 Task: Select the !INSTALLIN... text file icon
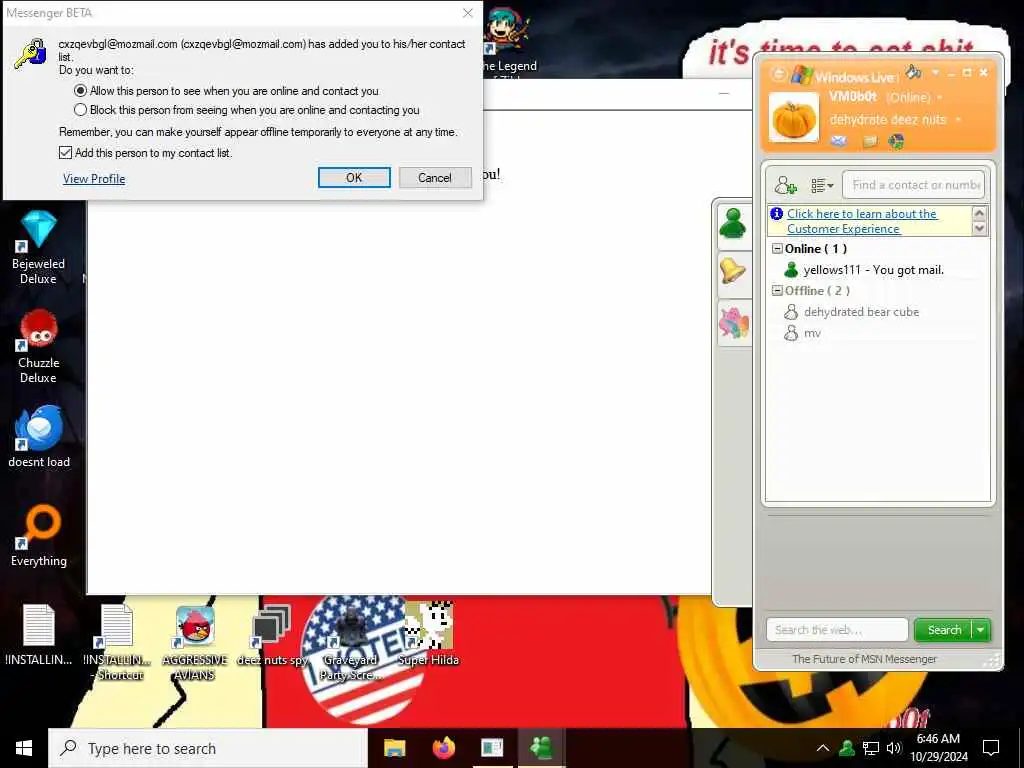tap(39, 635)
